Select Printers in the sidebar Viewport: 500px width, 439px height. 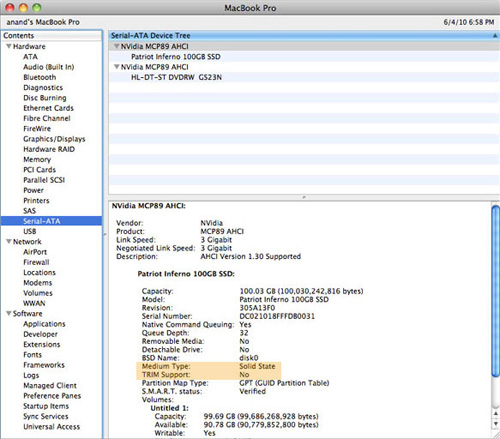[x=36, y=201]
